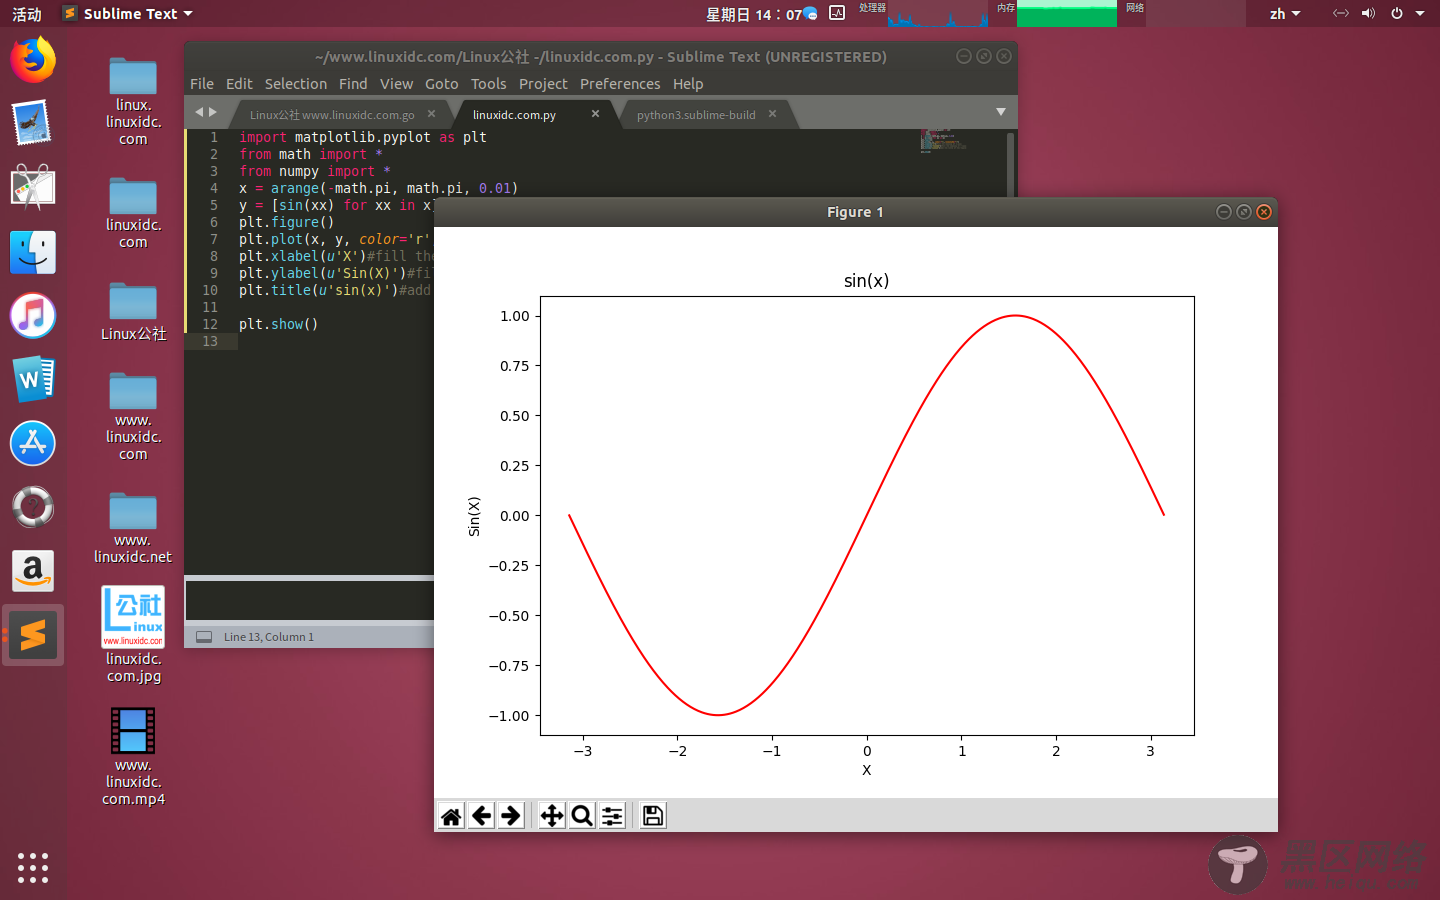Click the import matplotlib.pyplot line
The width and height of the screenshot is (1440, 900).
click(x=363, y=137)
